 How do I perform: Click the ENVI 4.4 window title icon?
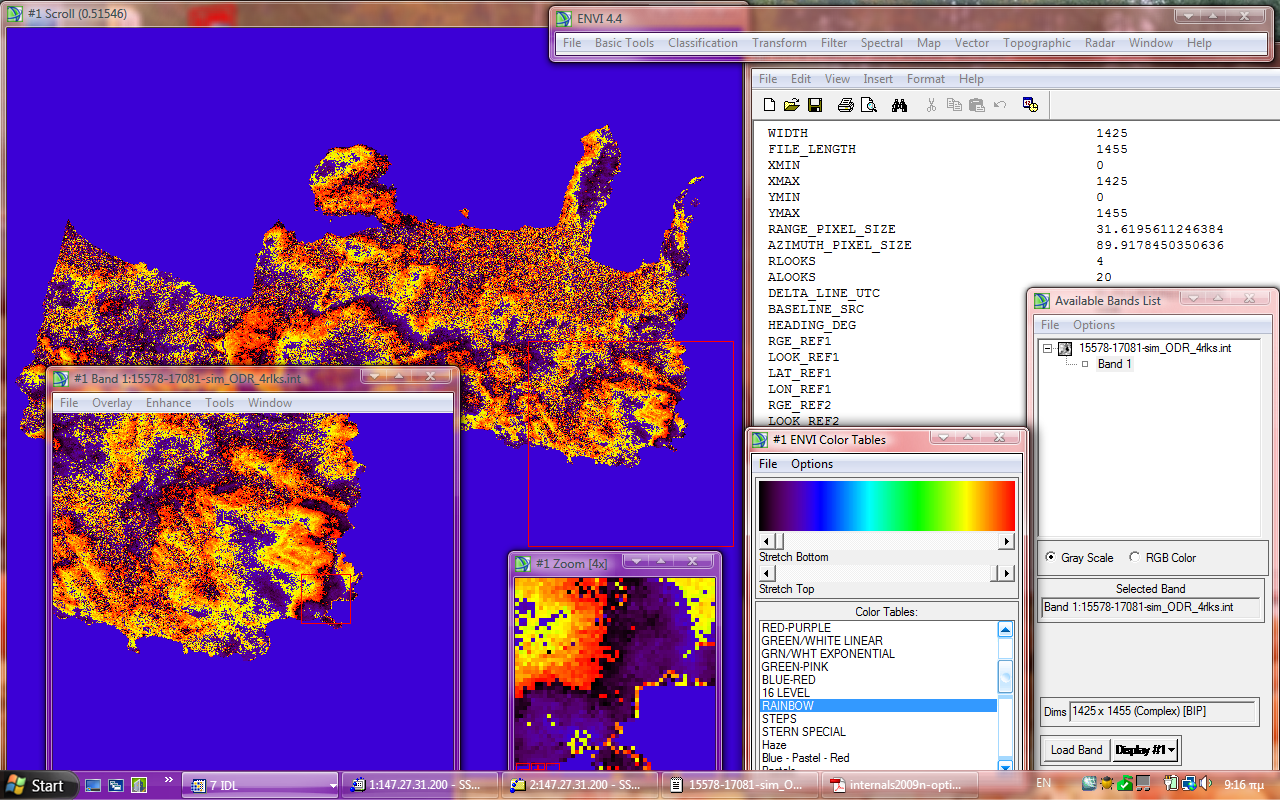565,18
